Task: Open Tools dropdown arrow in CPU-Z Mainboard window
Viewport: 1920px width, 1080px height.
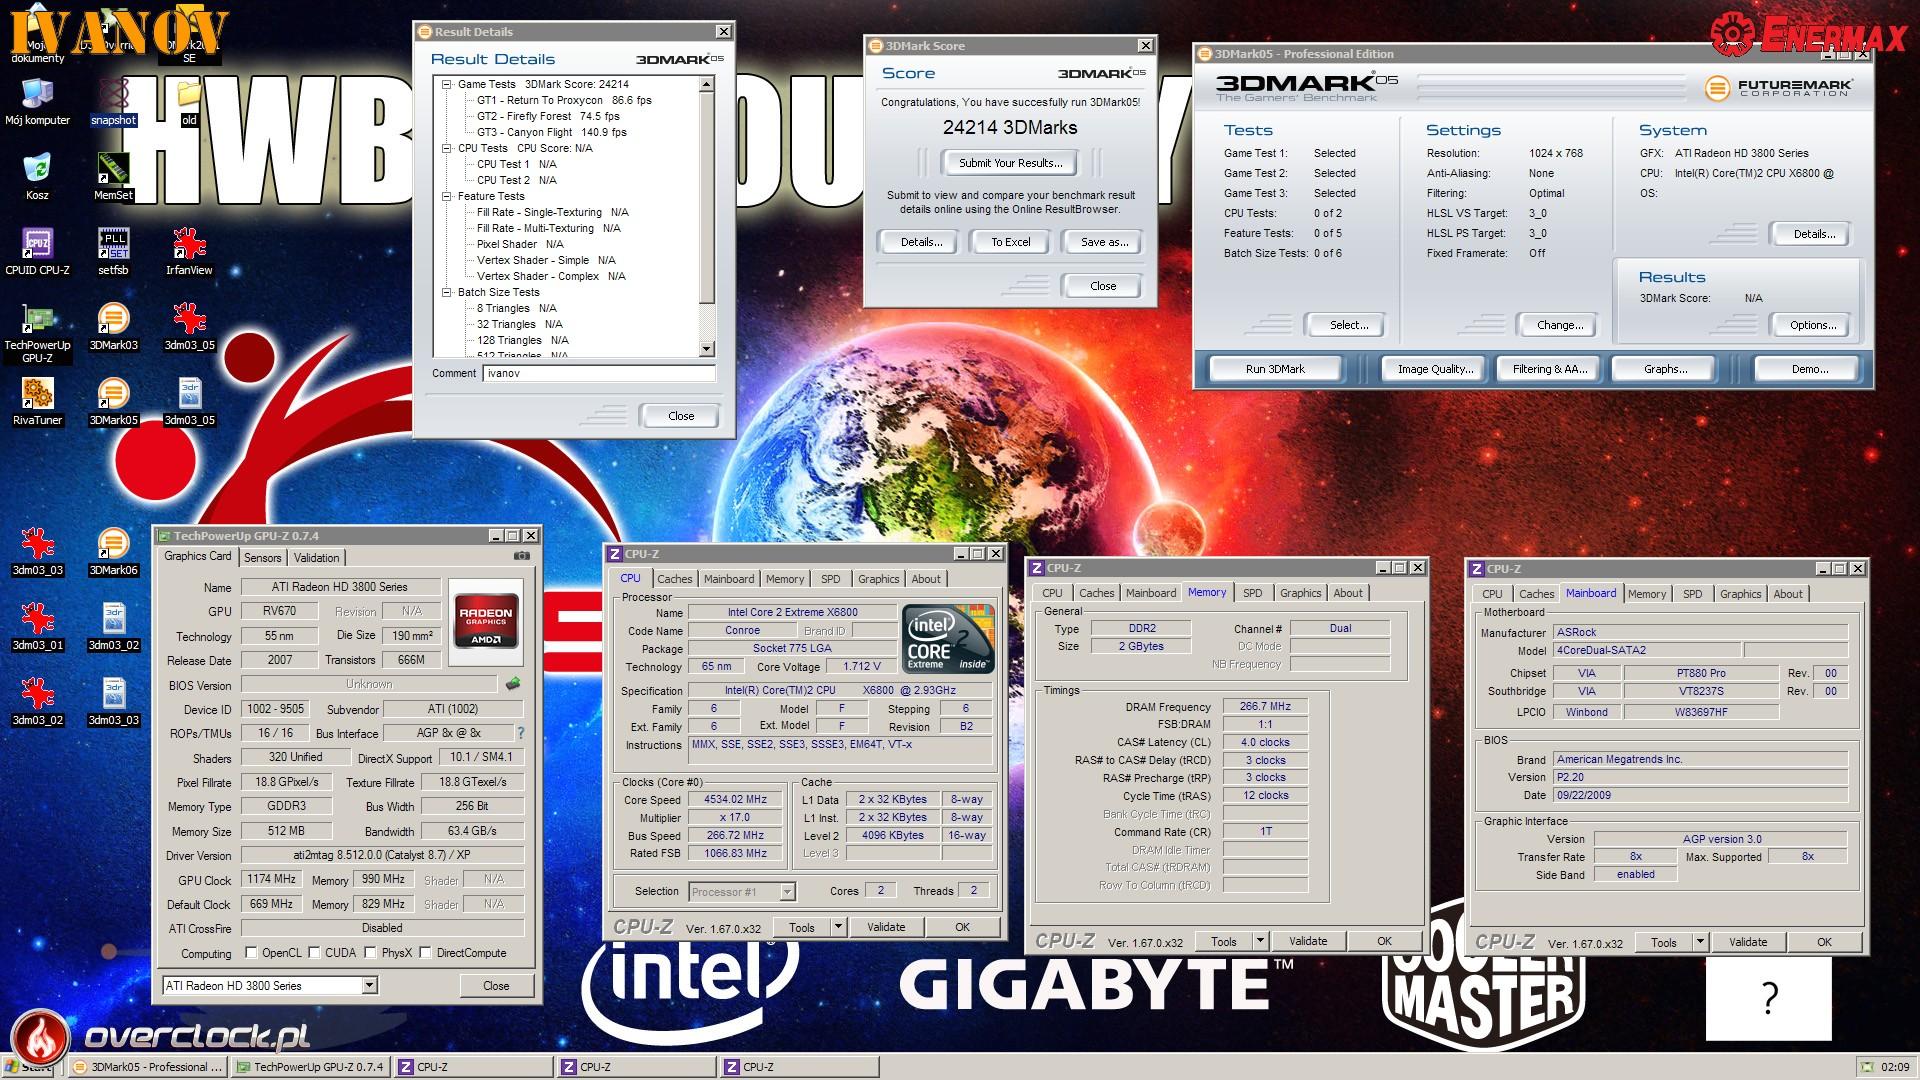Action: pos(1701,942)
